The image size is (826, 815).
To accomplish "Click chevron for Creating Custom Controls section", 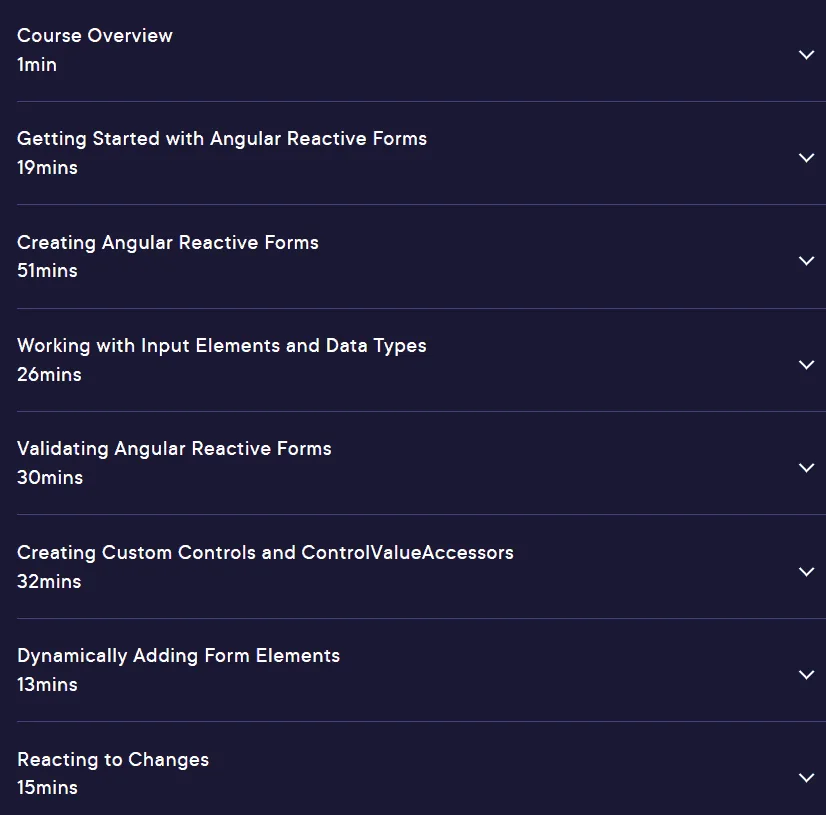I will point(806,572).
